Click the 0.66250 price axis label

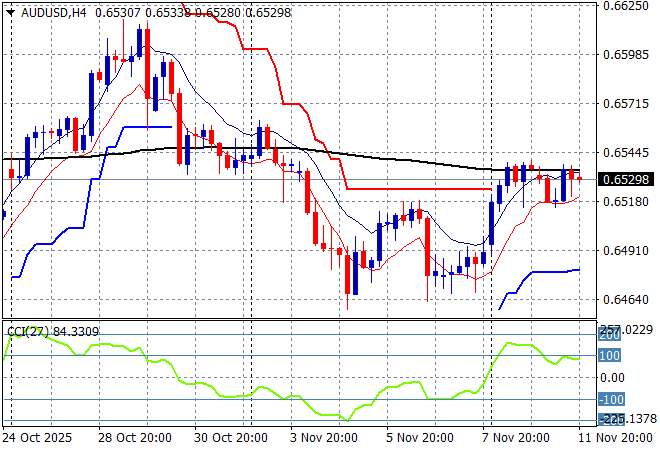[626, 5]
